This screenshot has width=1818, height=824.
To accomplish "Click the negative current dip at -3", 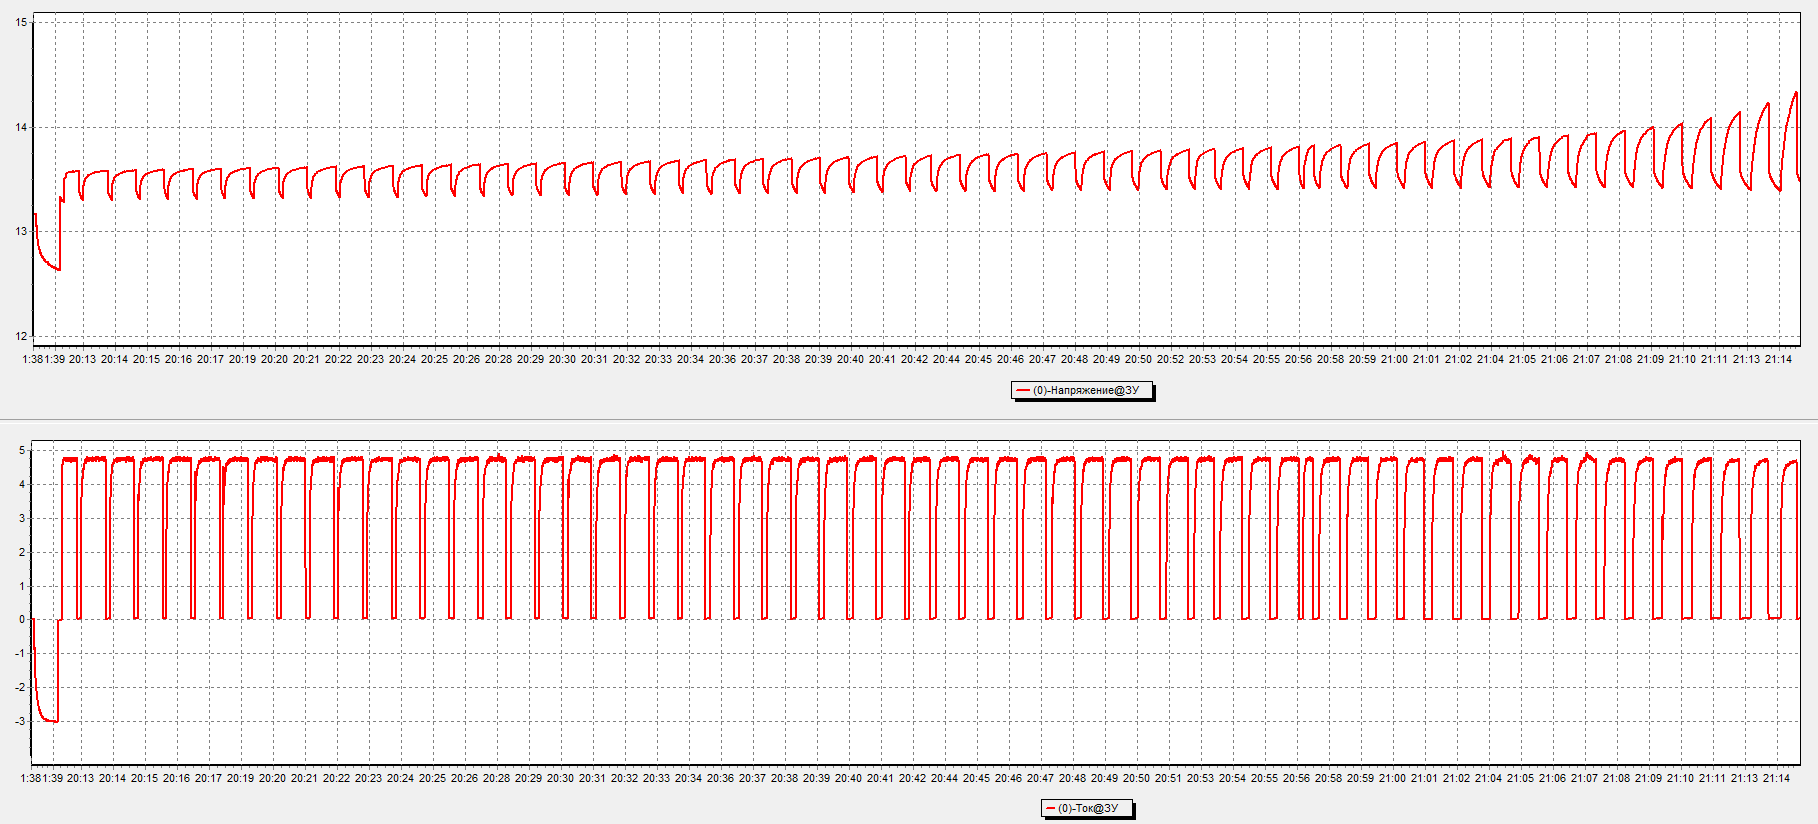I will click(x=50, y=720).
